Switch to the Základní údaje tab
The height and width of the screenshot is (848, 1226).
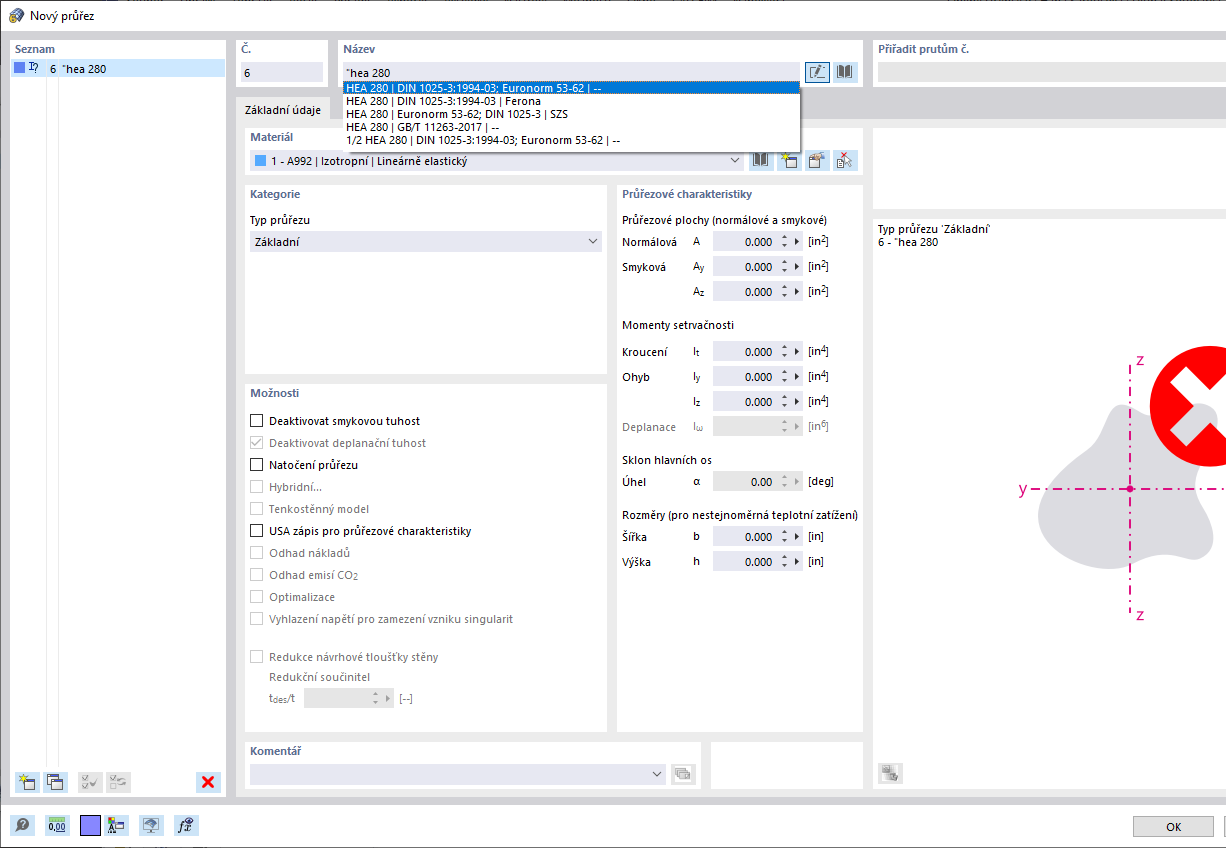point(283,110)
